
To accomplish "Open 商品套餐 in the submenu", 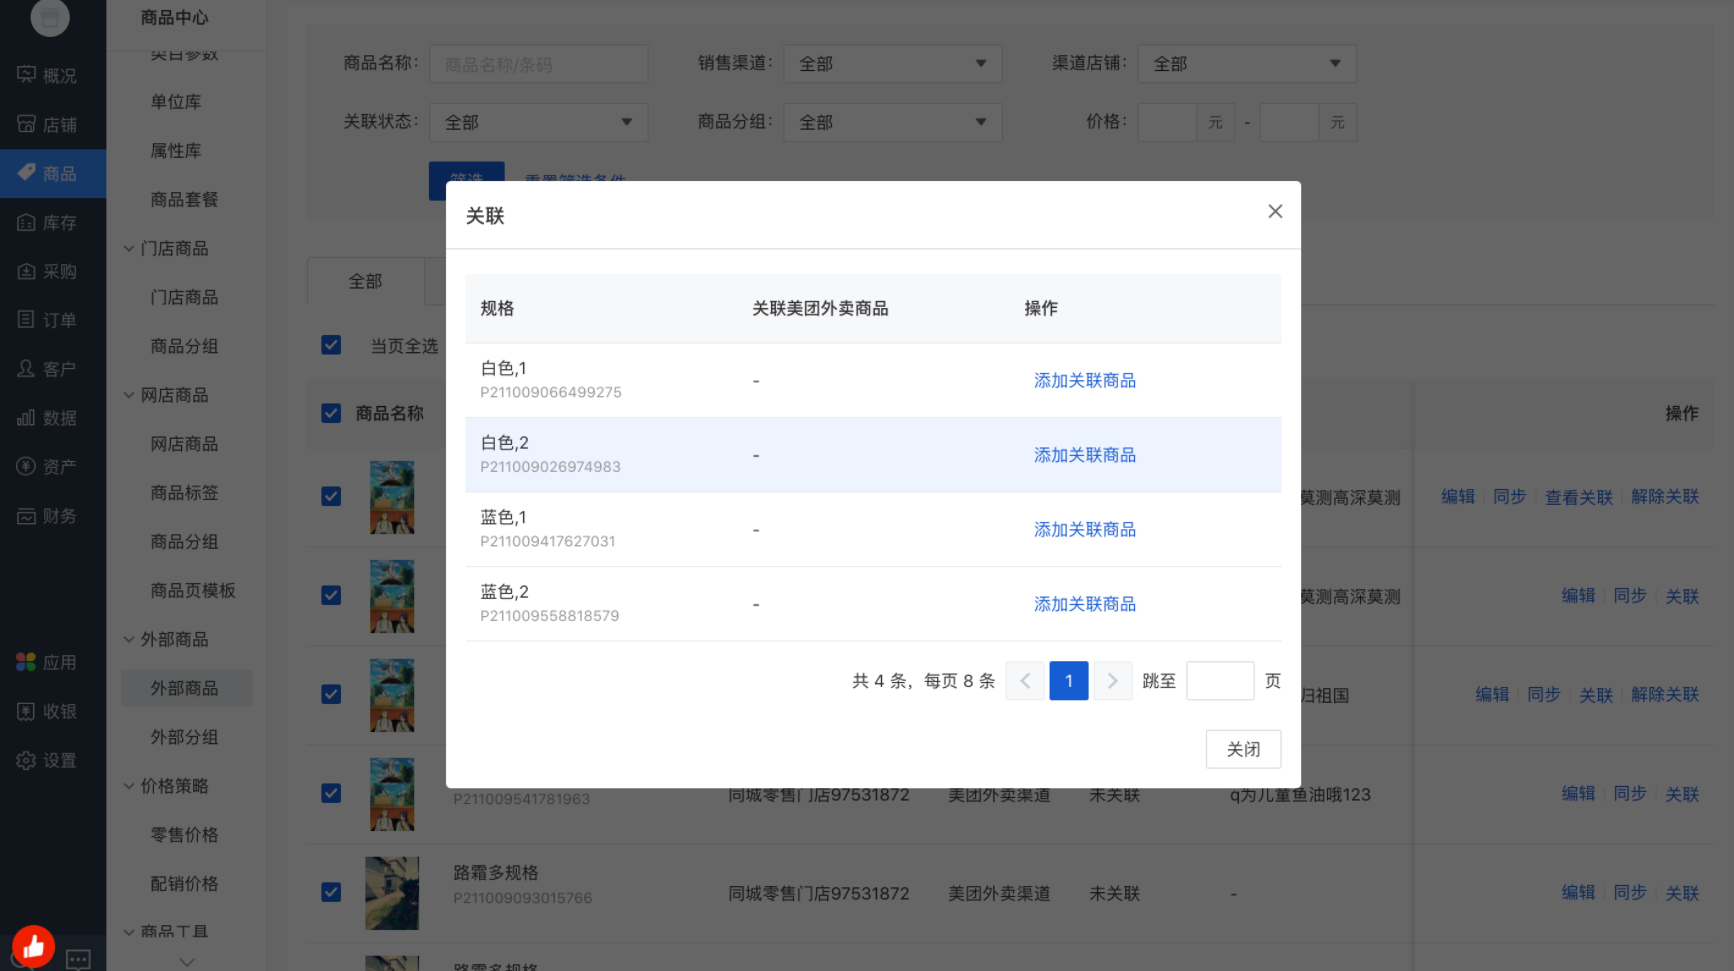I will click(184, 199).
